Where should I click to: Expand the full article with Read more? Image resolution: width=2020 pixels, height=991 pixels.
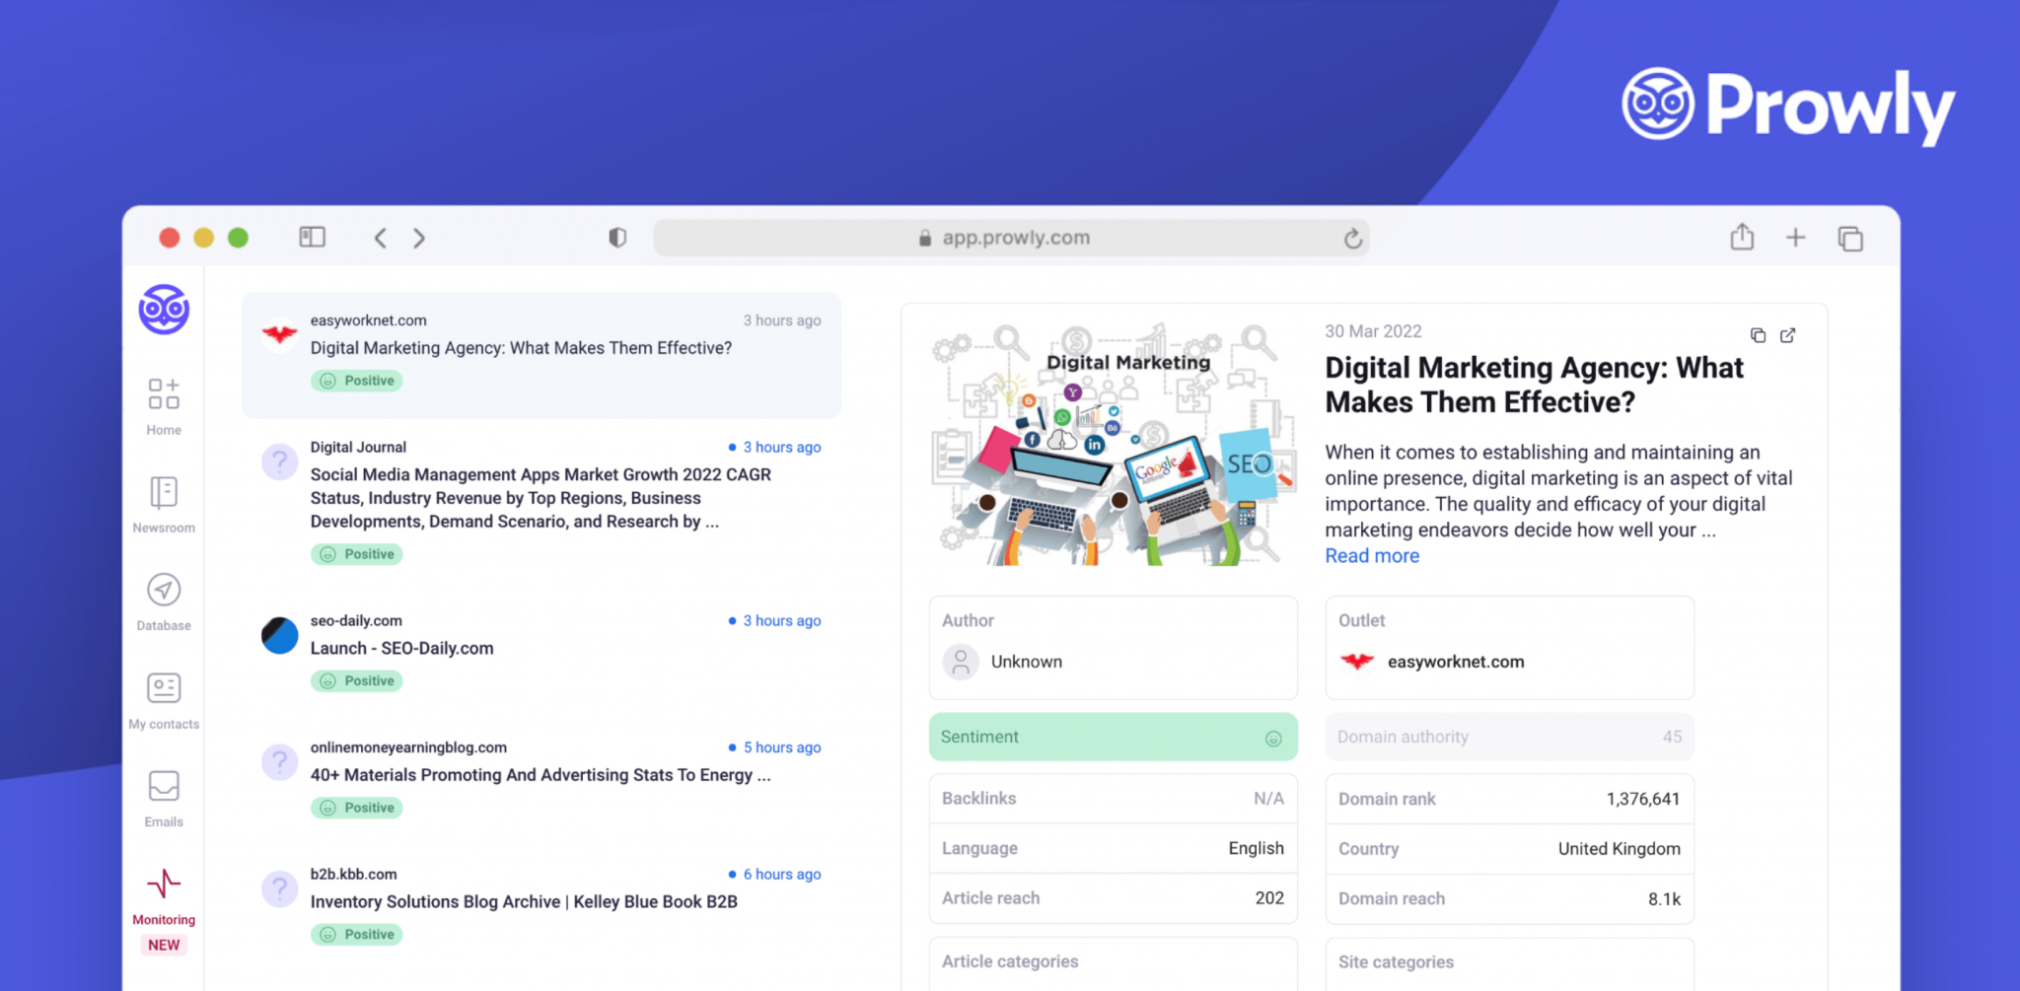click(1371, 555)
